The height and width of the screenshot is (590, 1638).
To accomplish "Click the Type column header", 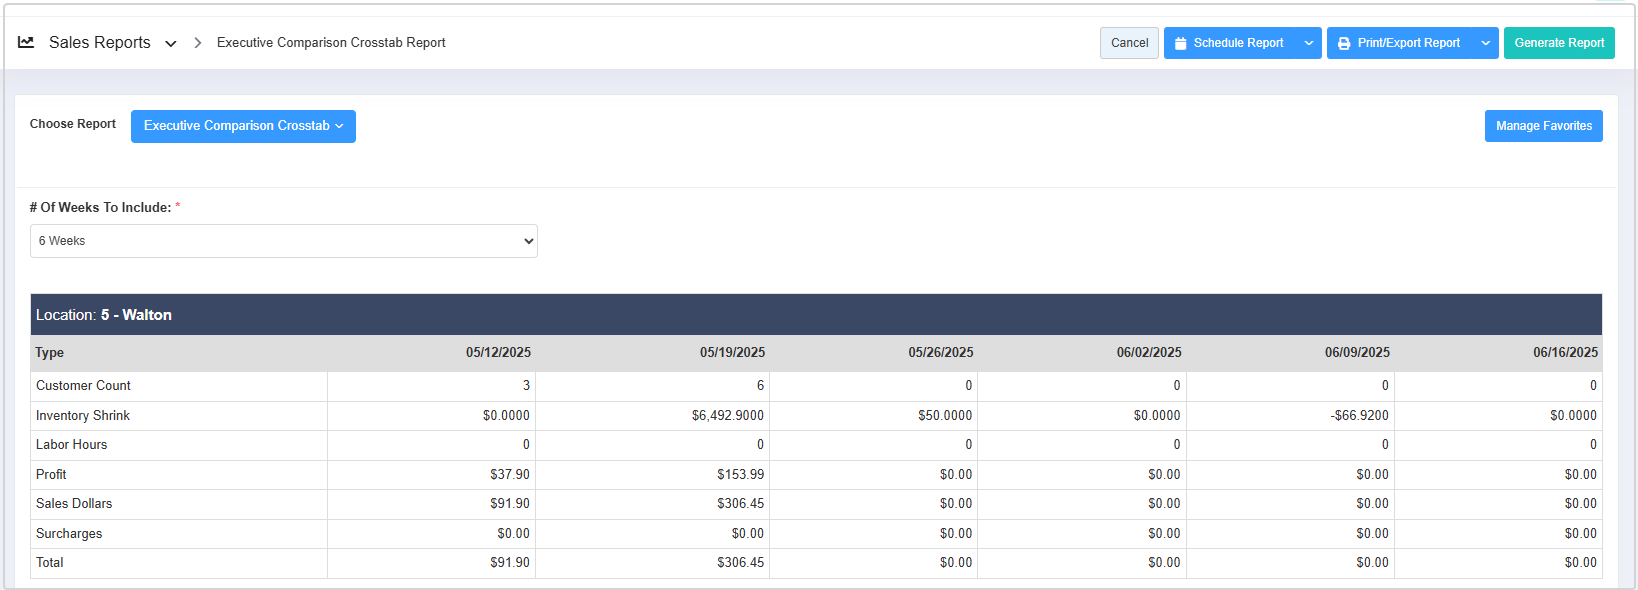I will [x=50, y=353].
